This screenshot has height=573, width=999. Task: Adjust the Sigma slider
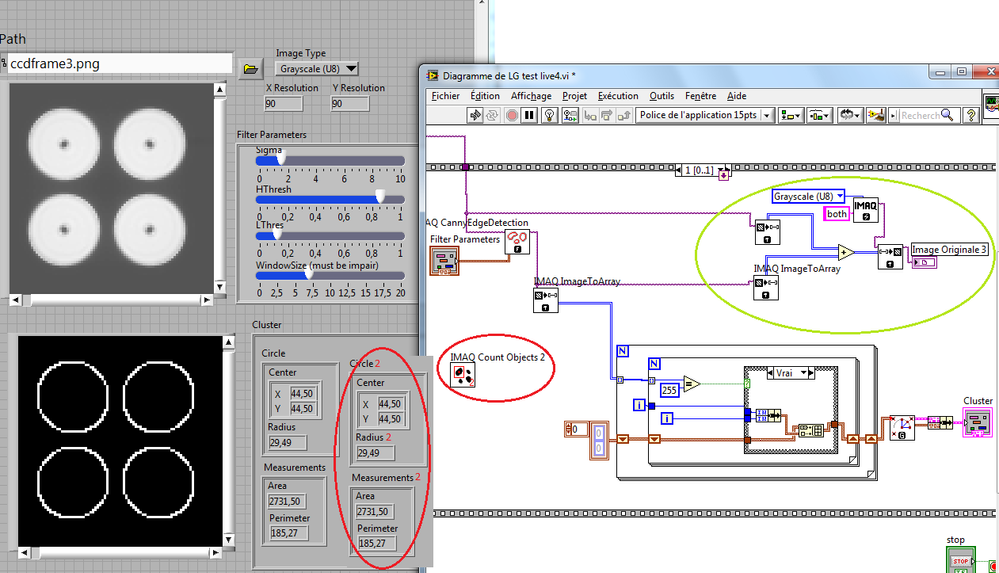330,161
